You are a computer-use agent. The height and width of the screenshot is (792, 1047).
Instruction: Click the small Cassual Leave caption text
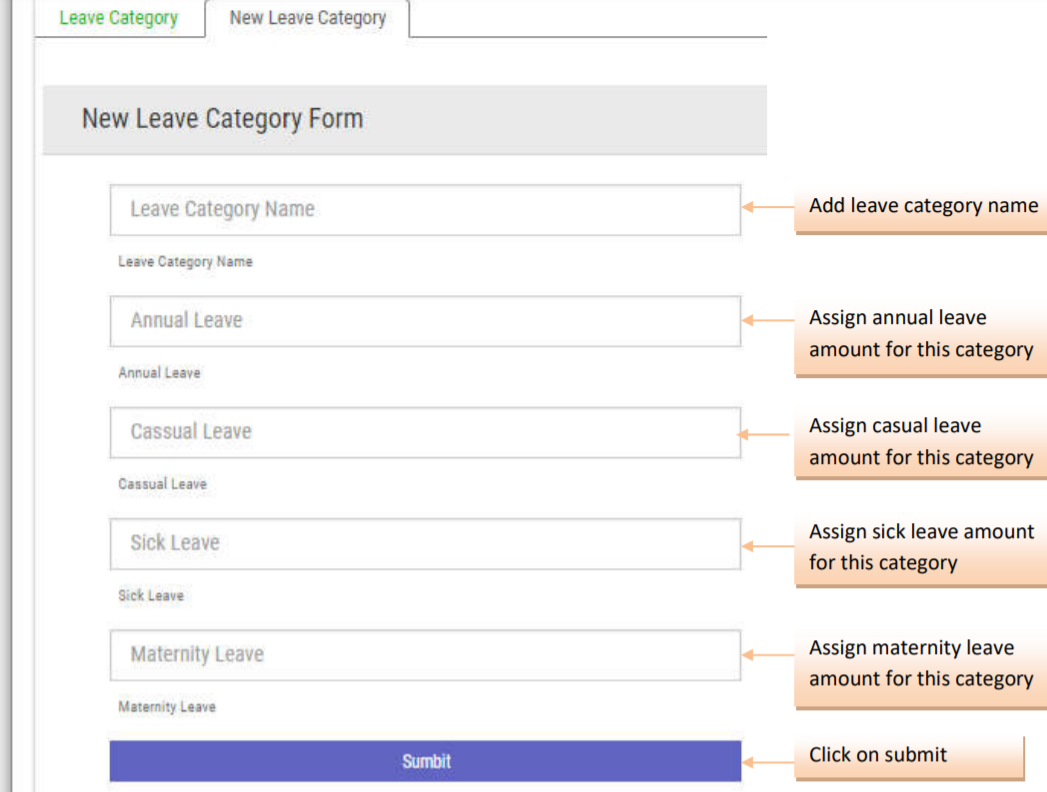click(x=162, y=484)
